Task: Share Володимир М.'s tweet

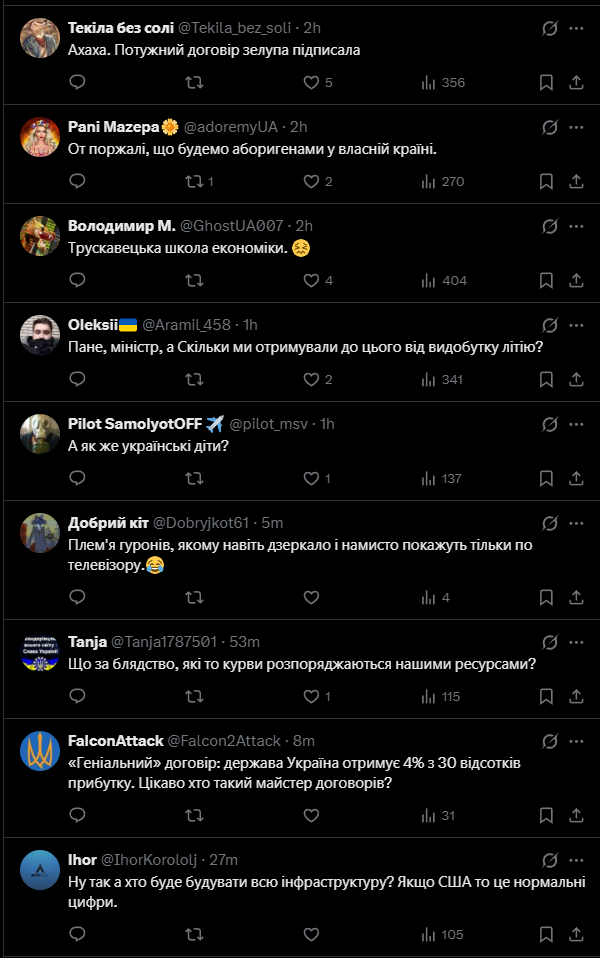Action: (575, 280)
